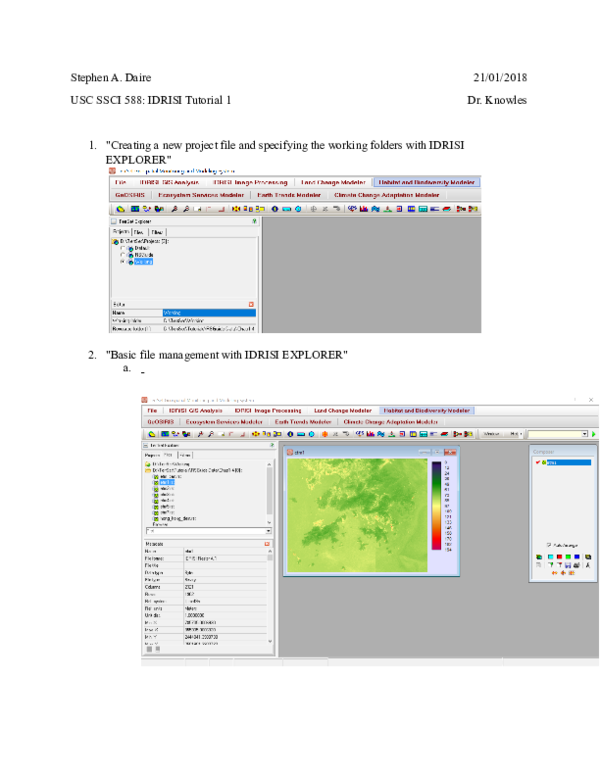Collapse the Metadata panel in lower explorer
This screenshot has height=776, width=600.
pos(267,544)
